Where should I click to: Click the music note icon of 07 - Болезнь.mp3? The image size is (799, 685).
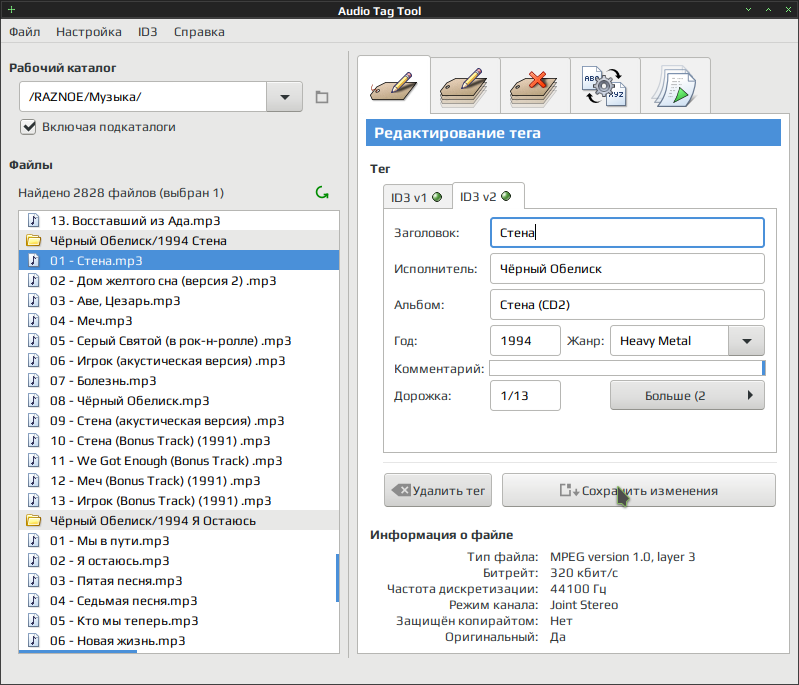(34, 381)
